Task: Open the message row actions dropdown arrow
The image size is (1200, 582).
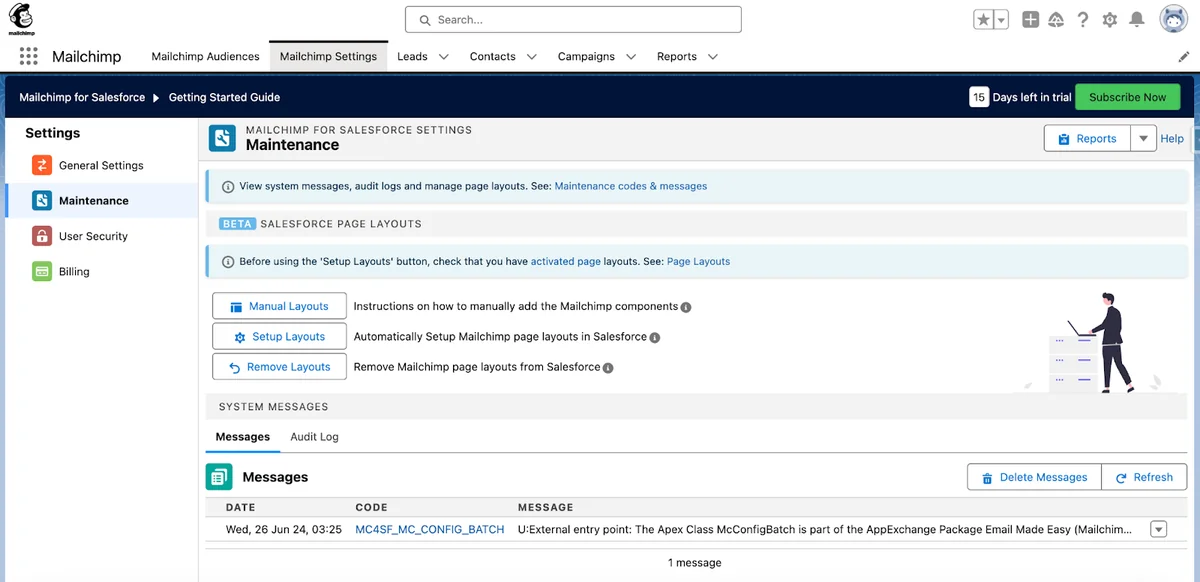Action: (x=1159, y=529)
